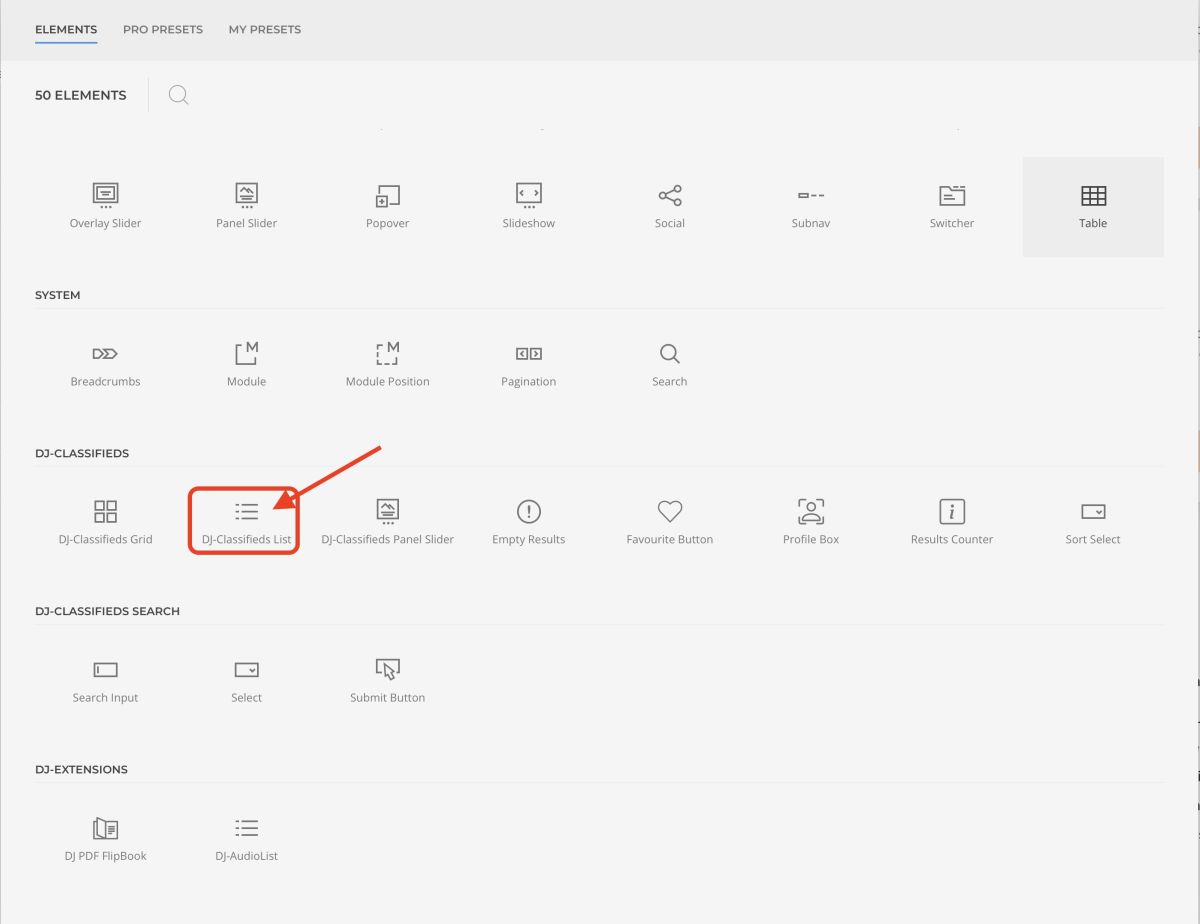
Task: Select the Overlay Slider element
Action: (105, 207)
